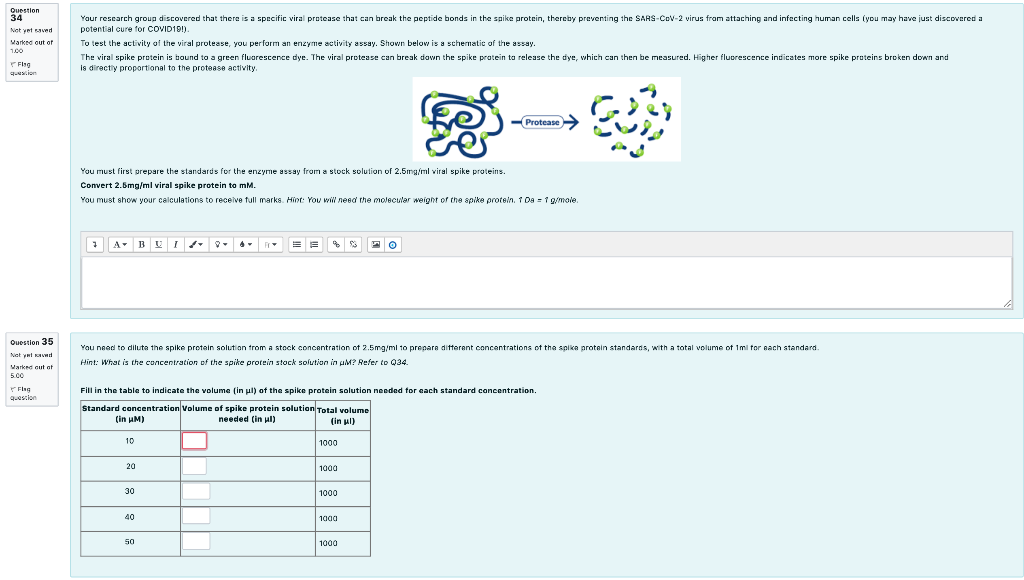
Task: Flag question 35
Action: 24,393
